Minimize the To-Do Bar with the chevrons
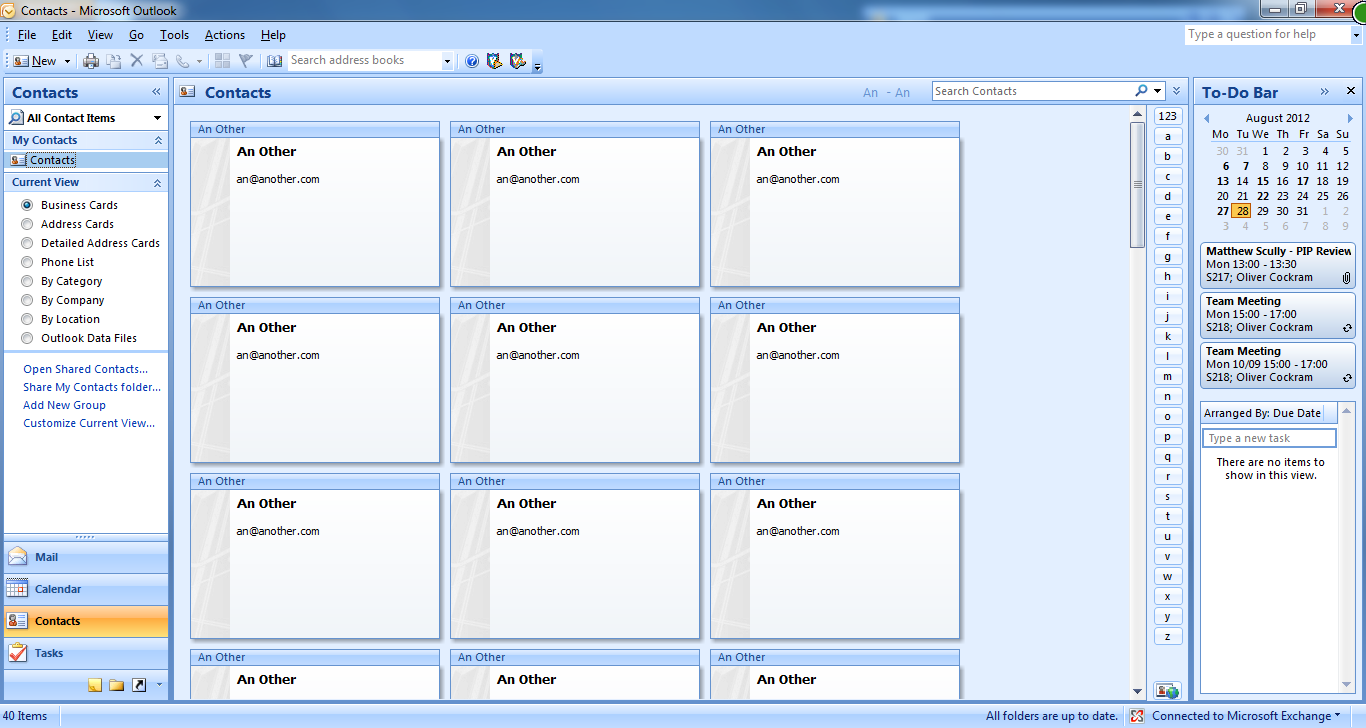 click(x=1325, y=91)
